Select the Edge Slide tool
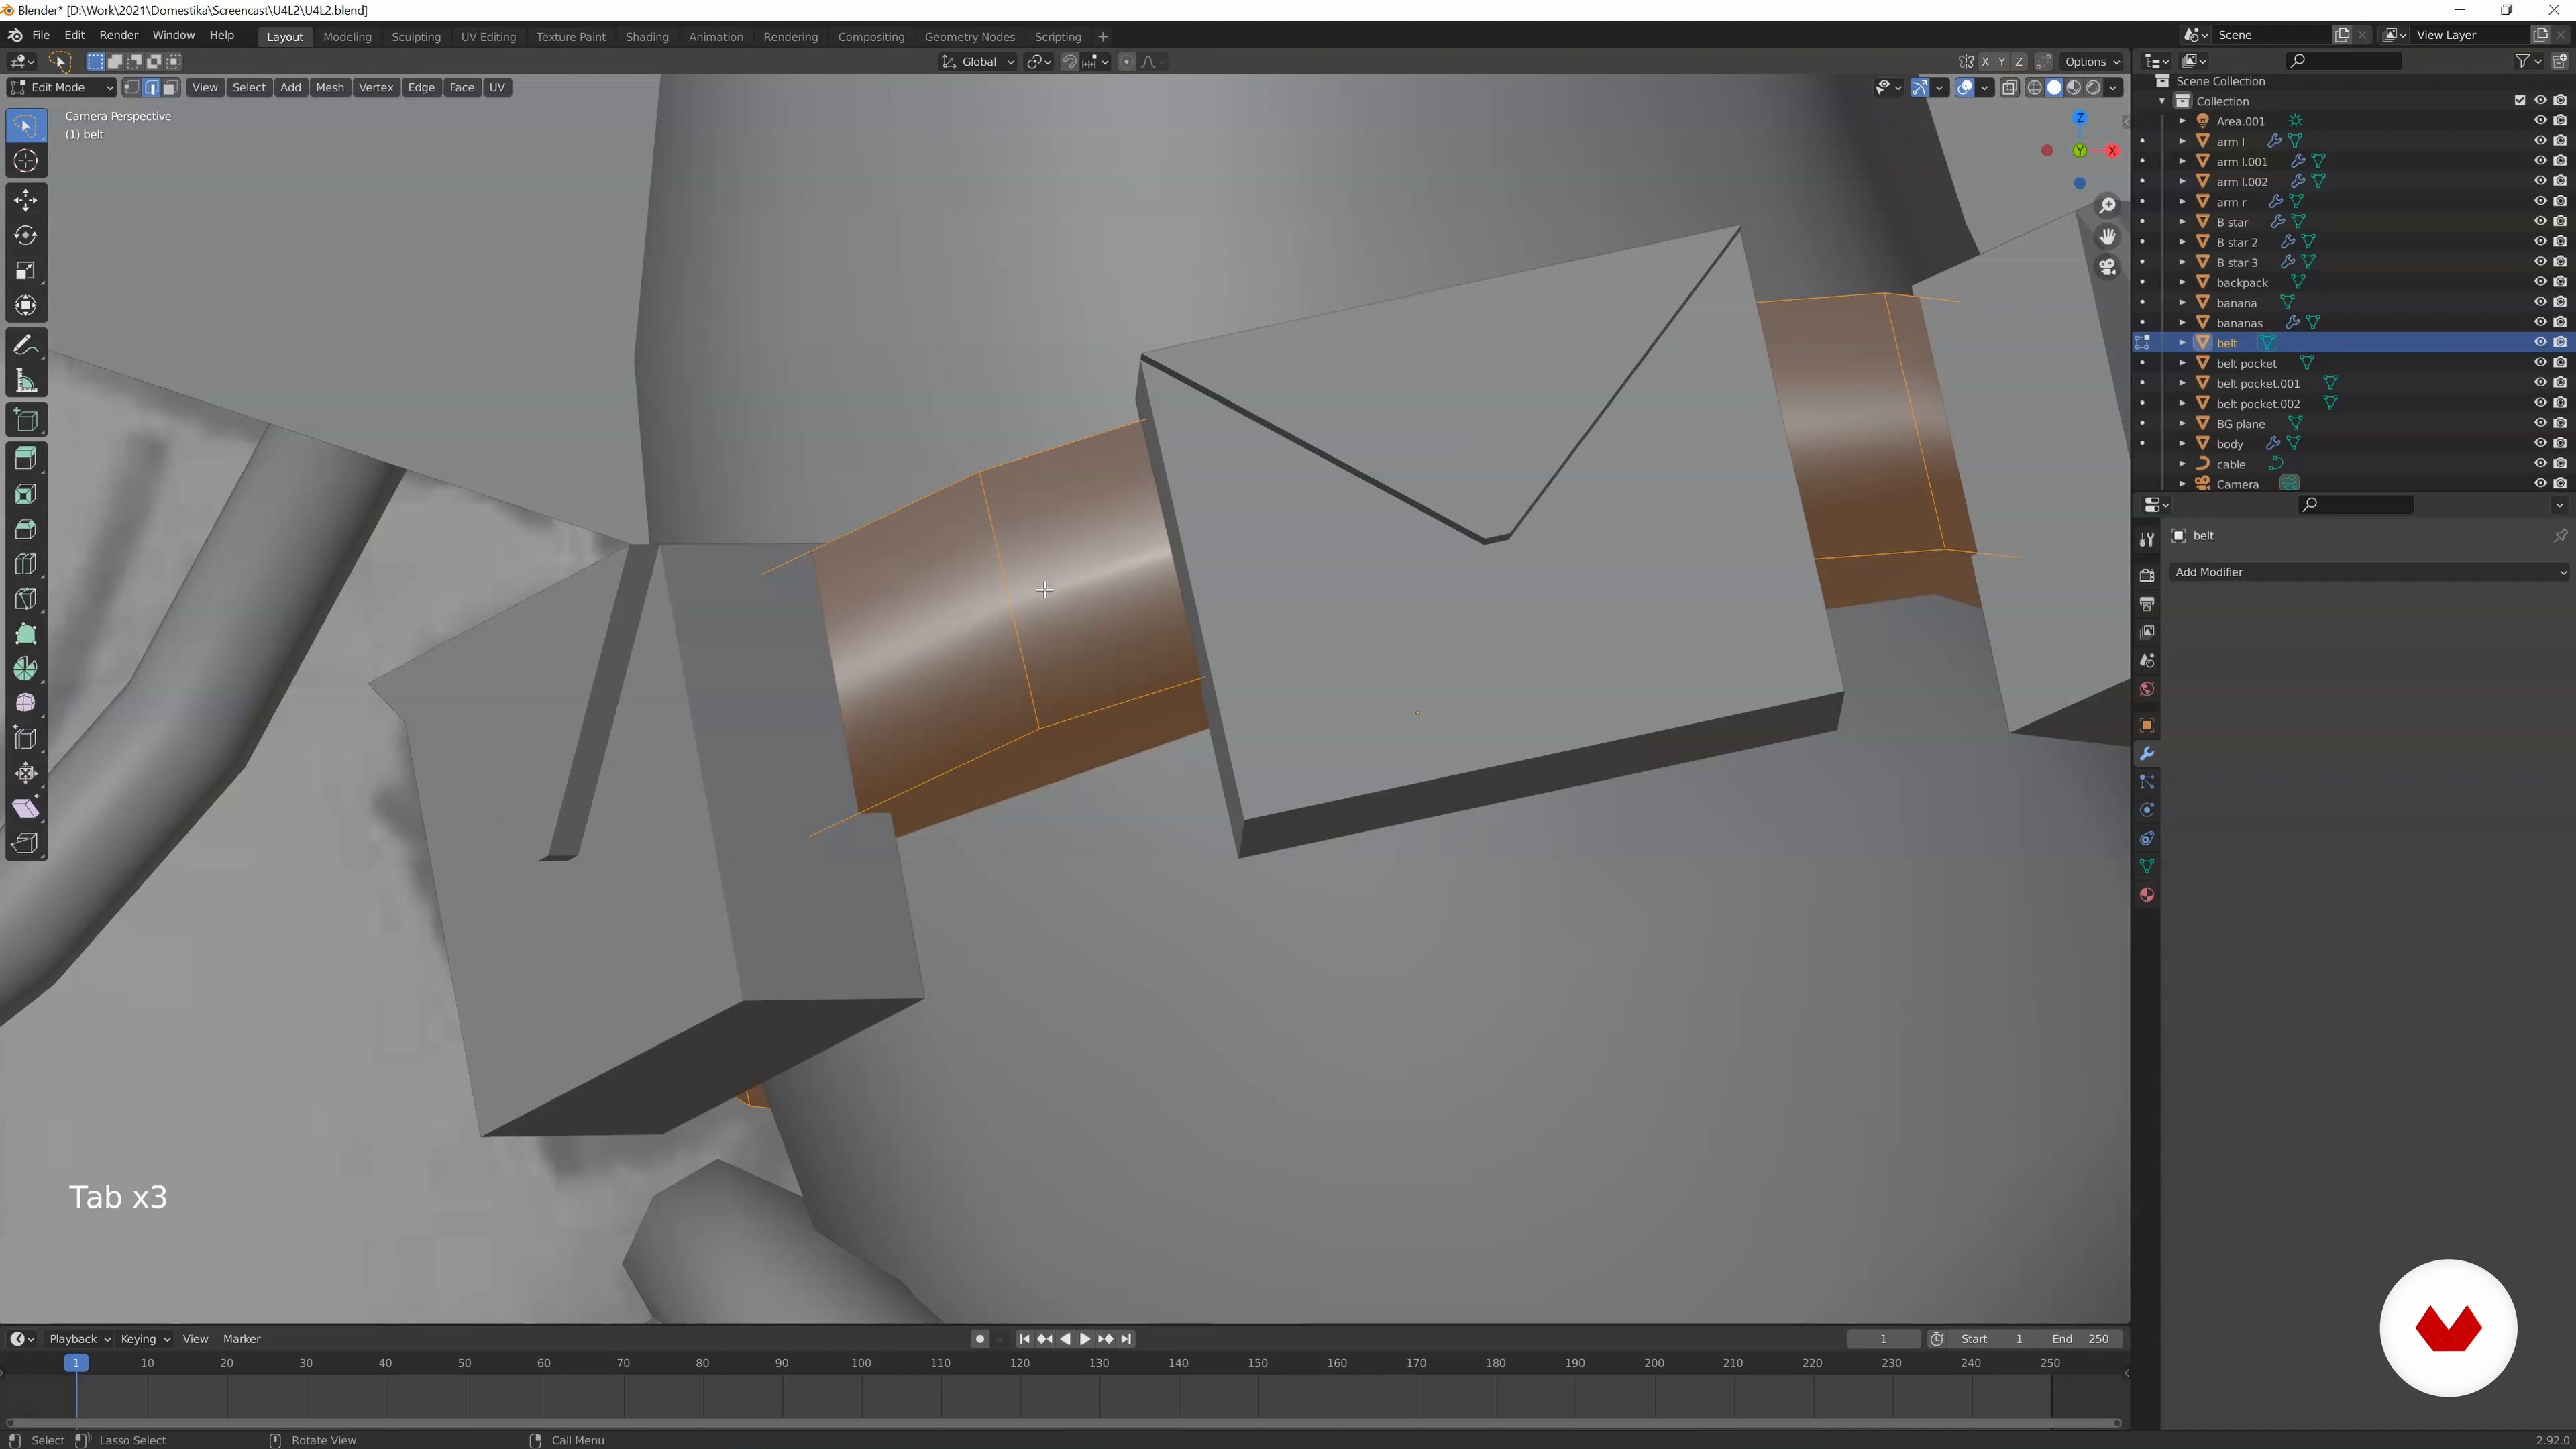 25,738
